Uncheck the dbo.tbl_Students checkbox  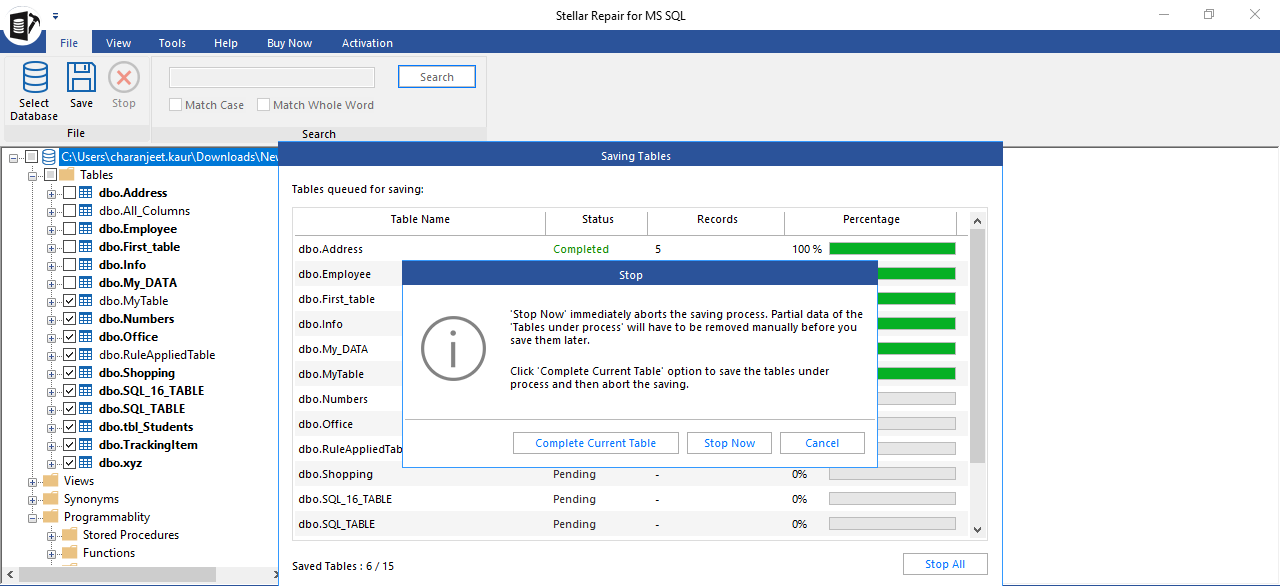coord(69,427)
